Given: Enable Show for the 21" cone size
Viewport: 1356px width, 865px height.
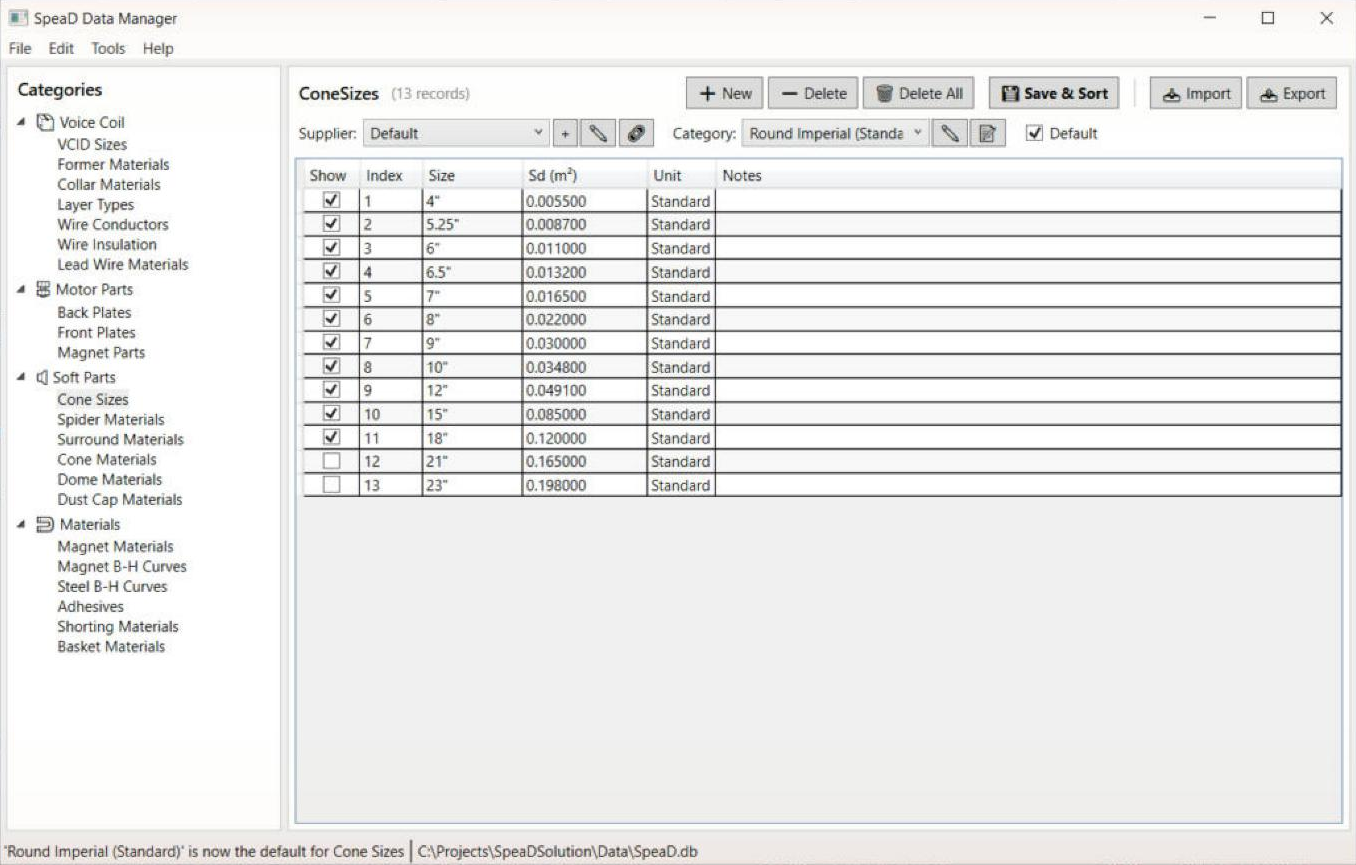Looking at the screenshot, I should tap(332, 461).
